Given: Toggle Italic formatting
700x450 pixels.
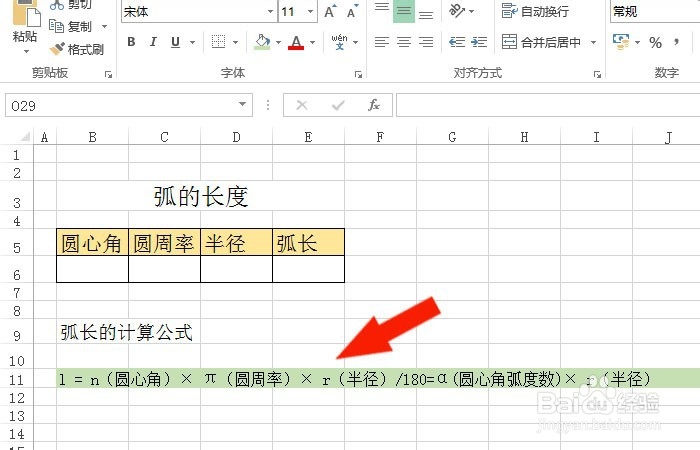Looking at the screenshot, I should click(x=153, y=42).
